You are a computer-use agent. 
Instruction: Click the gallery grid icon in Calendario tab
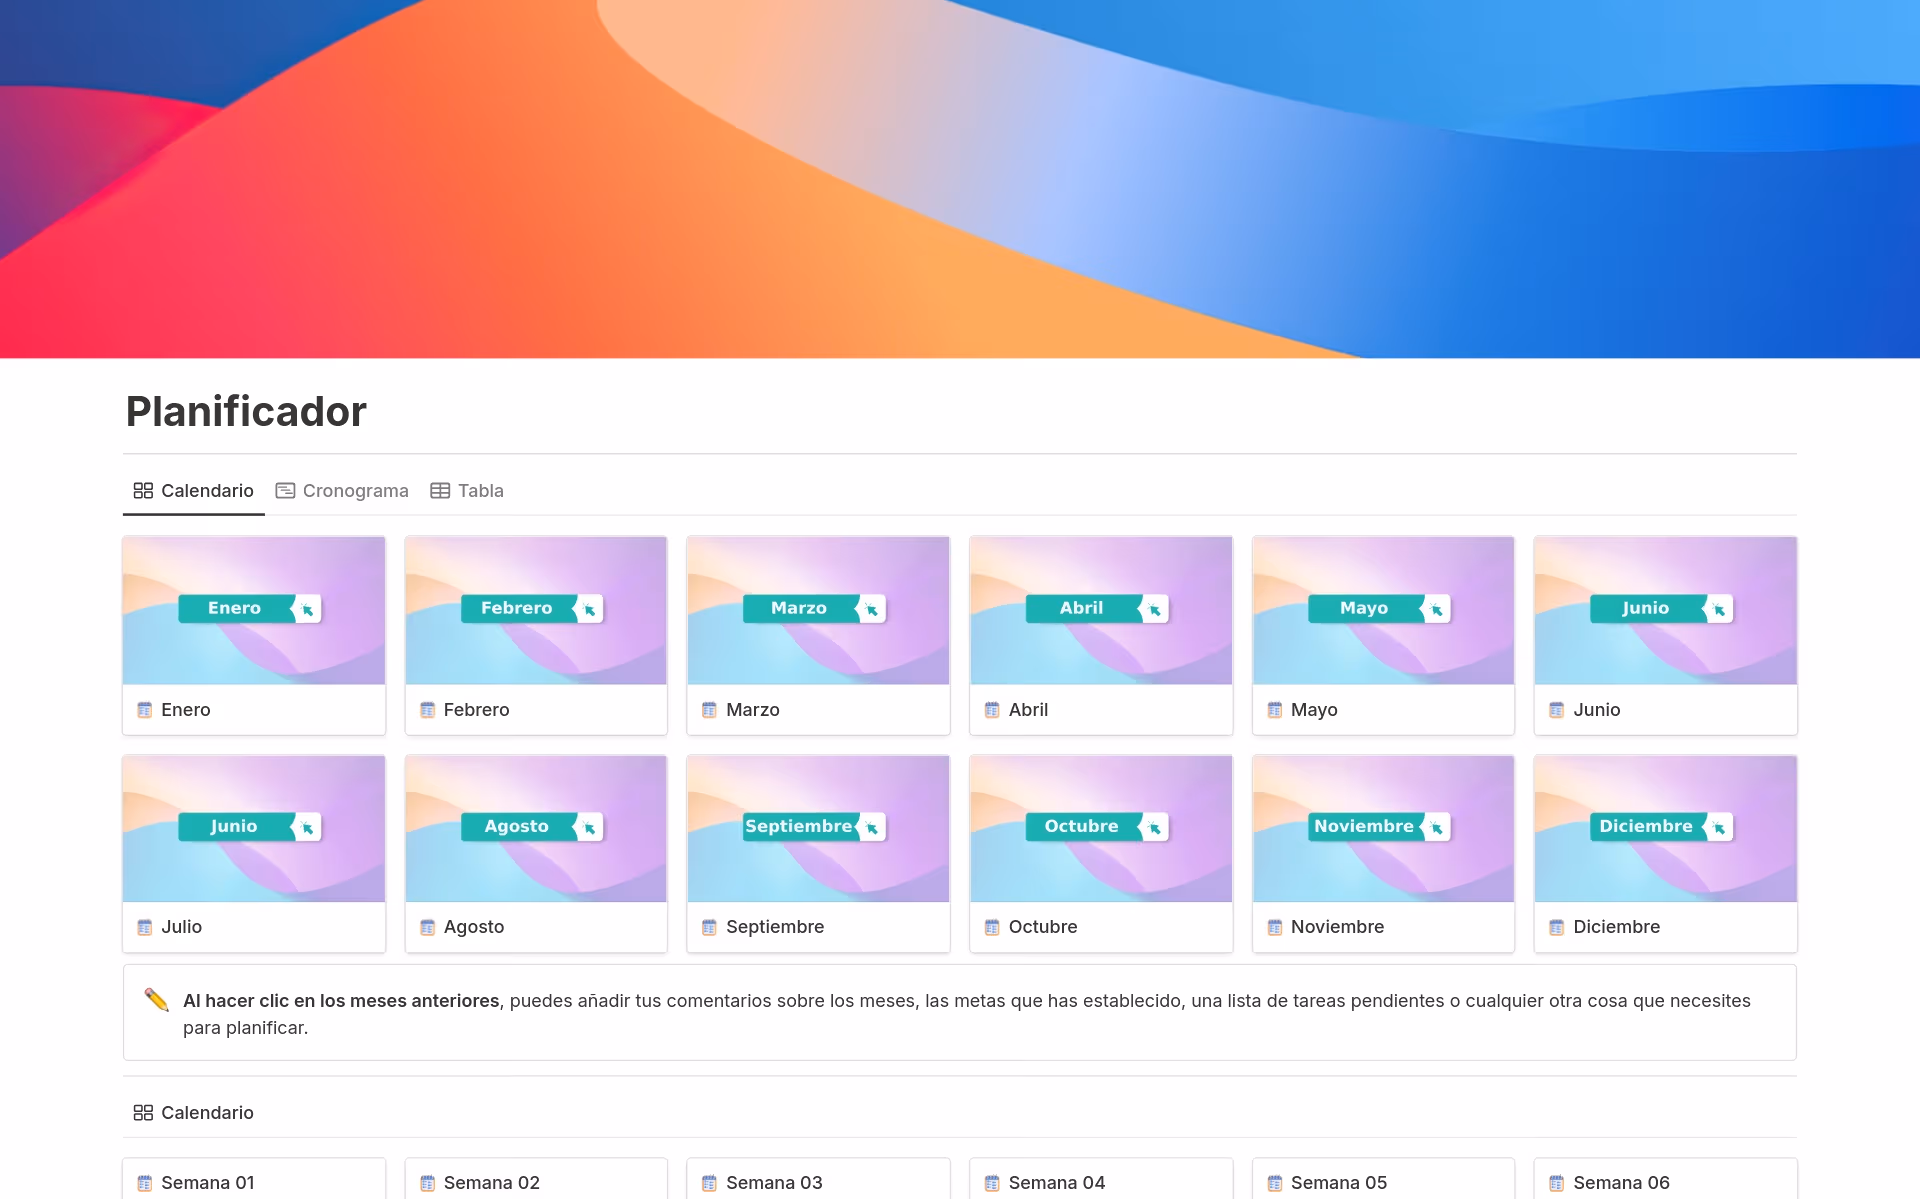pyautogui.click(x=143, y=491)
